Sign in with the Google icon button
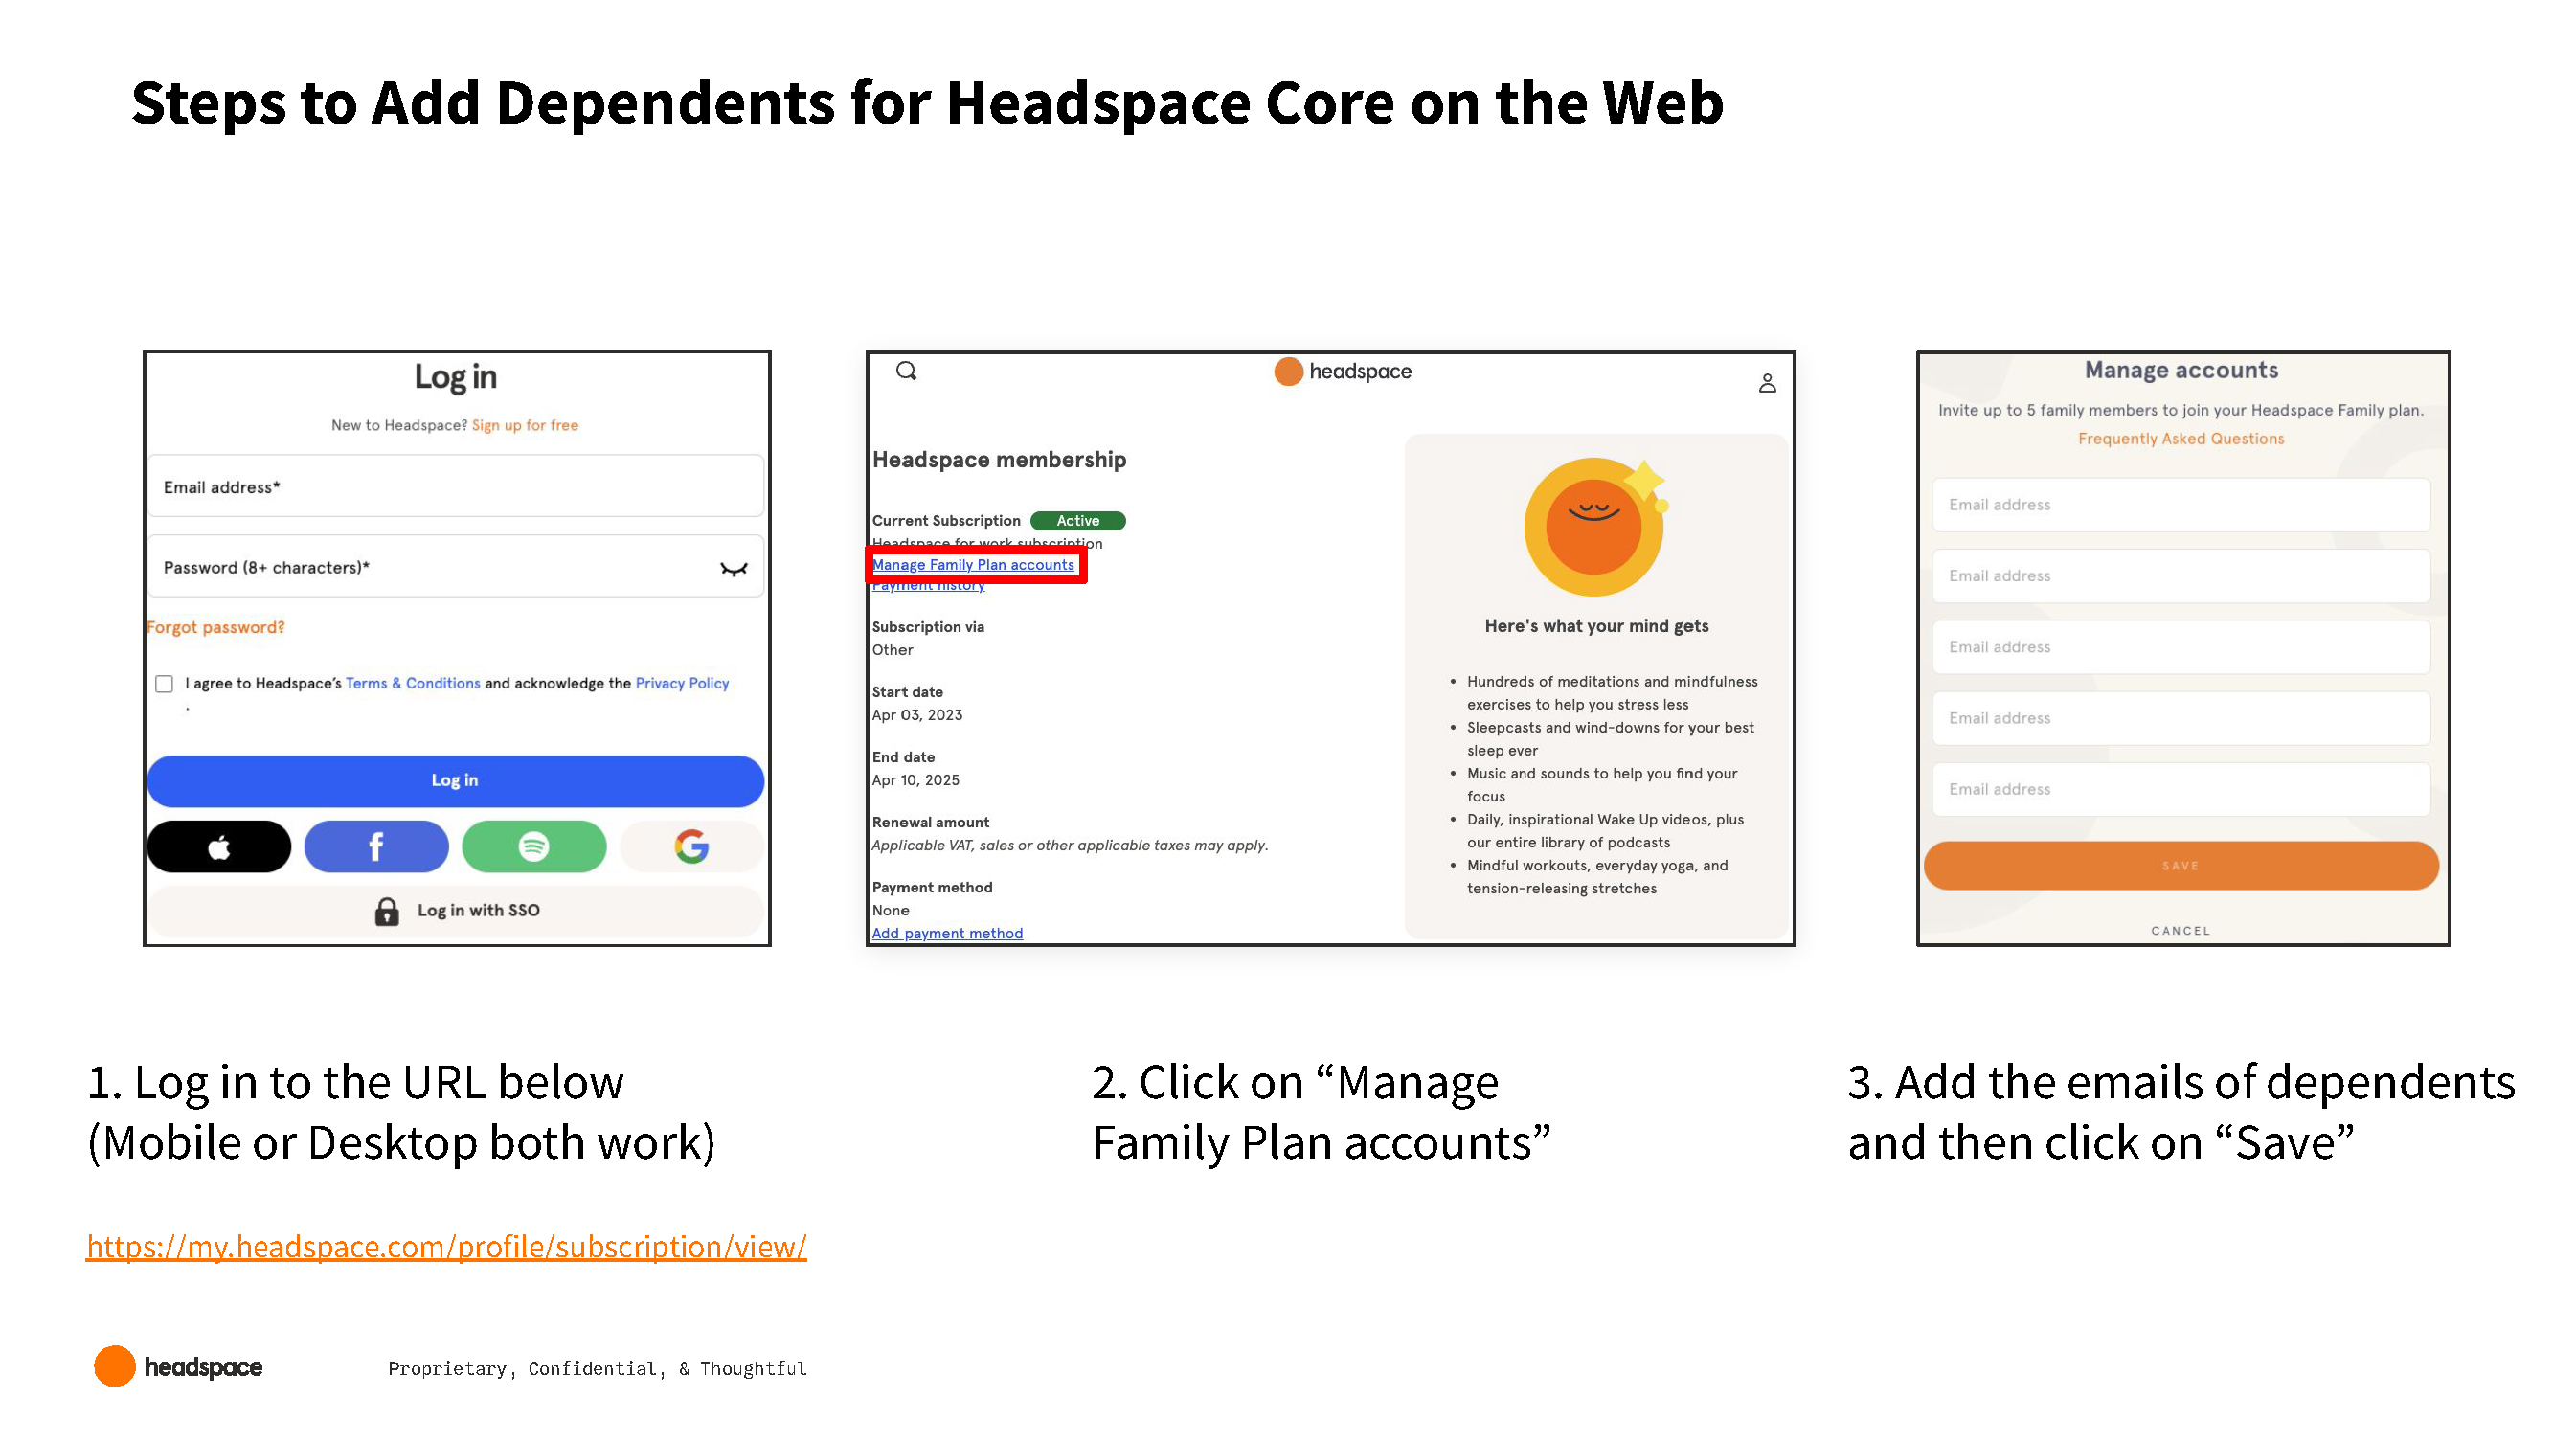The image size is (2576, 1444). pos(691,847)
